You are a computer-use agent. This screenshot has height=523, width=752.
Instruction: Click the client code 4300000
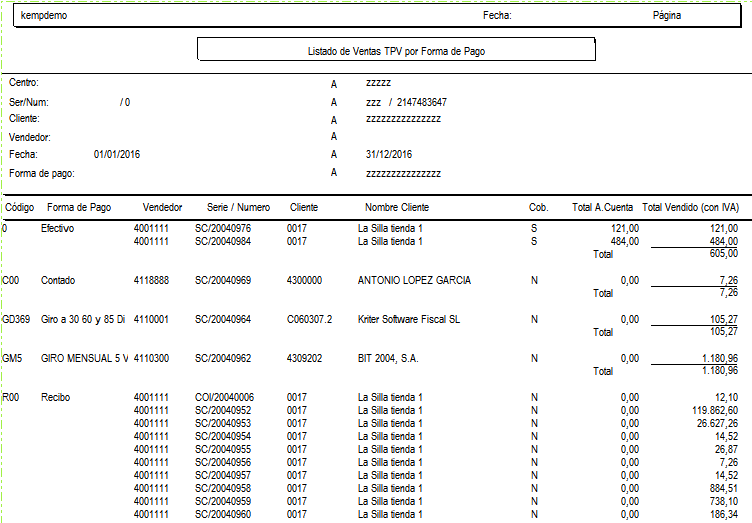point(305,280)
